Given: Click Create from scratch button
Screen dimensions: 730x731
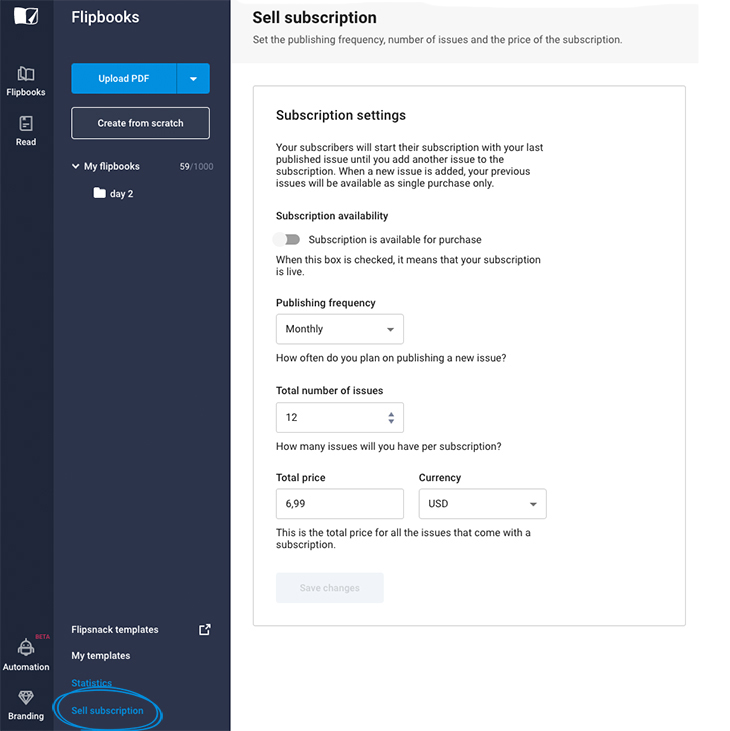Looking at the screenshot, I should (140, 123).
